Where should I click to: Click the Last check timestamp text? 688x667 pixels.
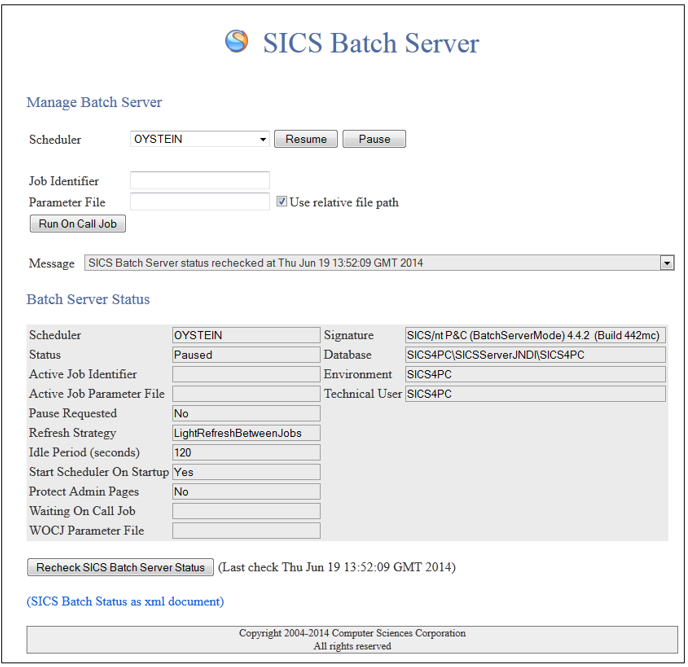[x=337, y=567]
